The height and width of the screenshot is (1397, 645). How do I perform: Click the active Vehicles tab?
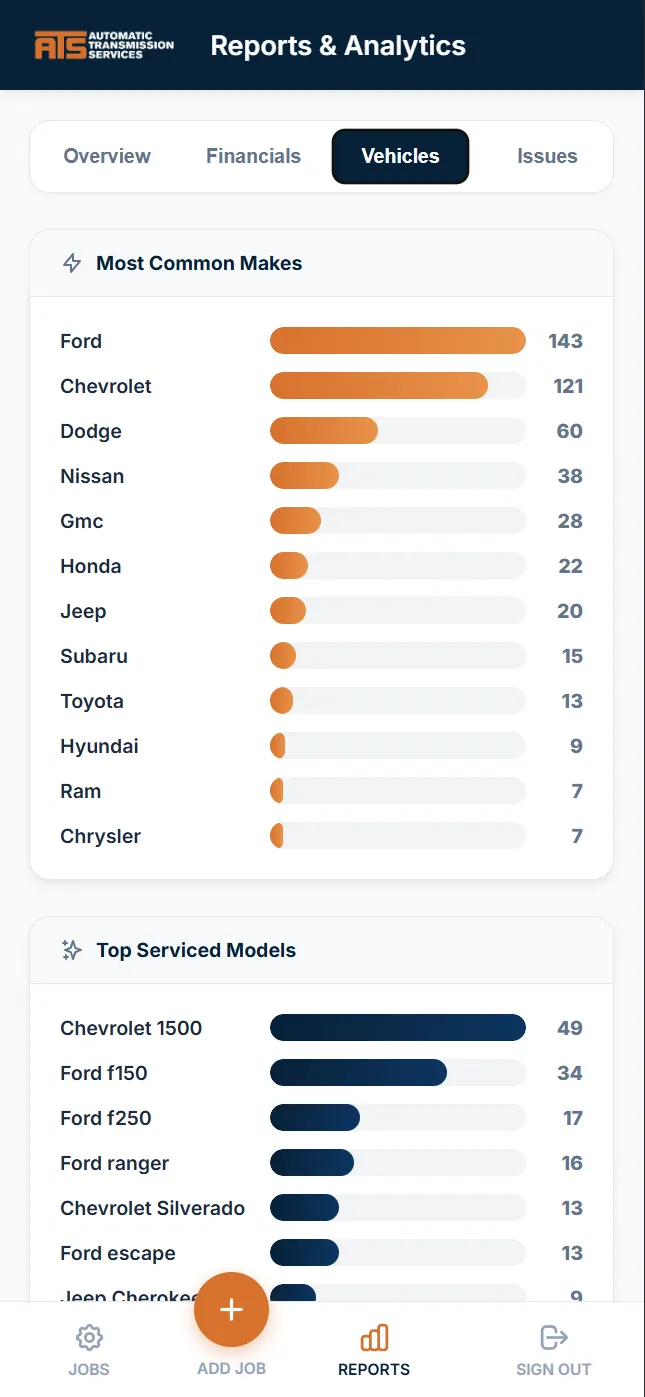tap(400, 156)
